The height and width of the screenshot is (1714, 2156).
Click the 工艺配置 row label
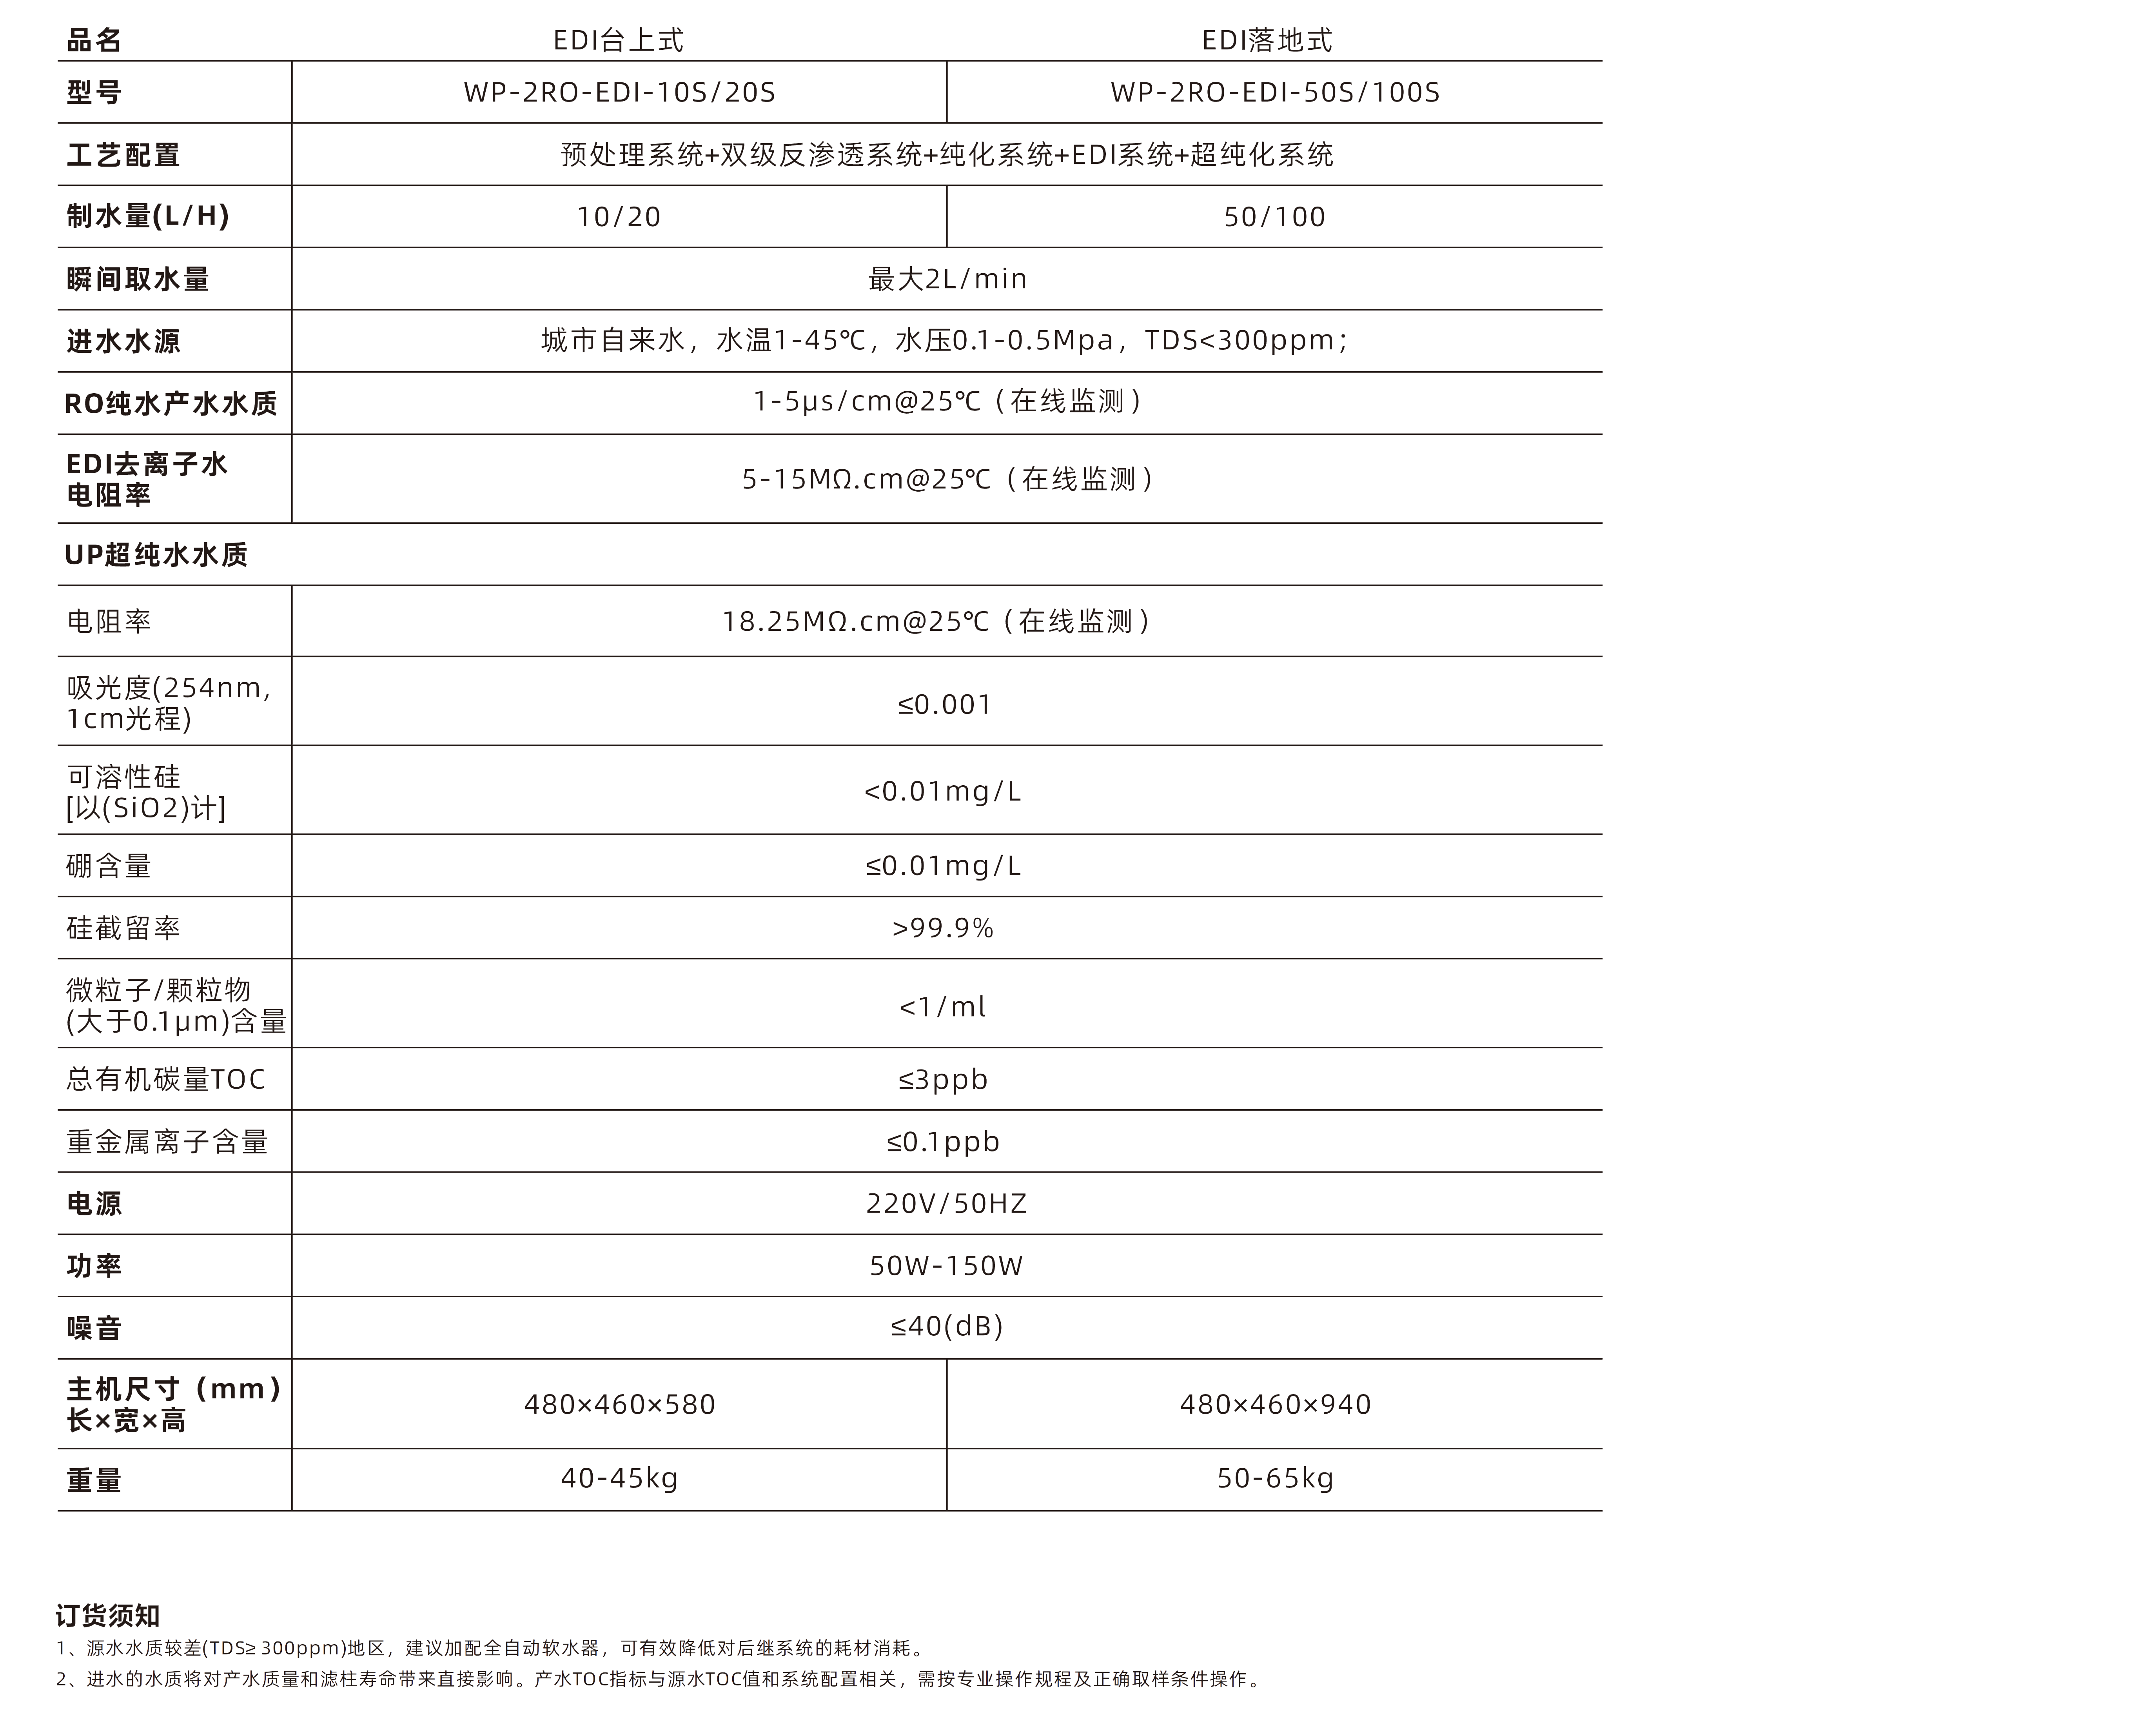point(123,155)
